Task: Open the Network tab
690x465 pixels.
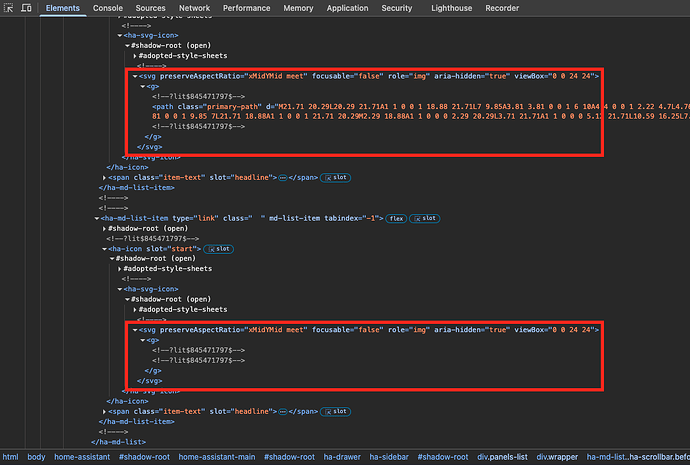Action: click(195, 8)
